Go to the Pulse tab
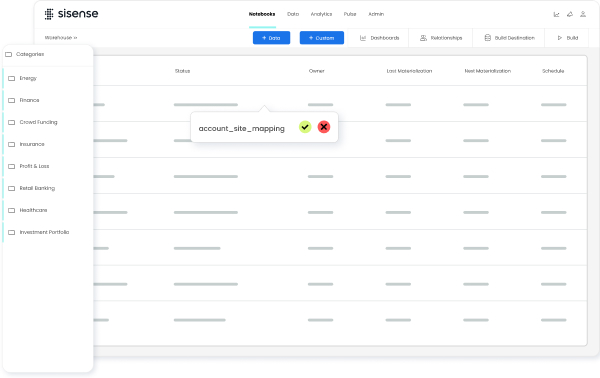600x378 pixels. [x=350, y=14]
